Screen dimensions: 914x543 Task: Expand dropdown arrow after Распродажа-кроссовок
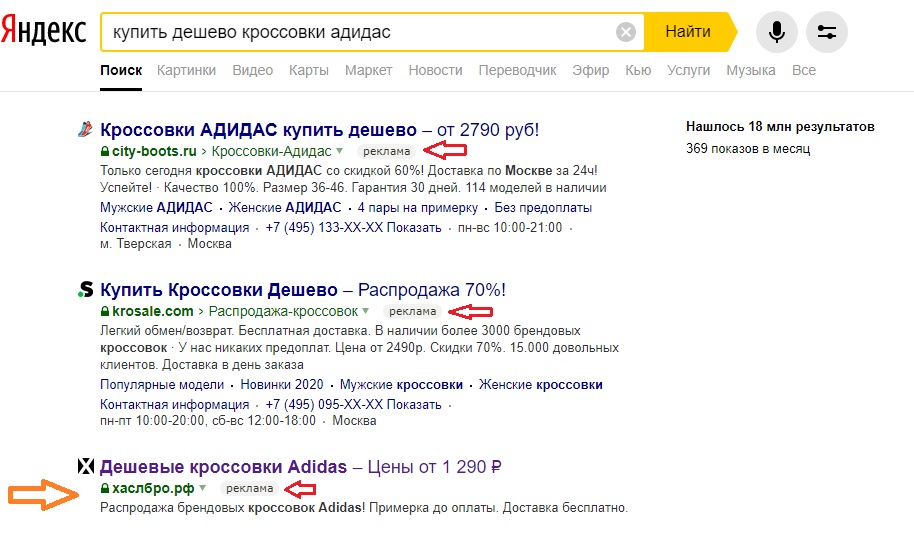click(x=365, y=311)
